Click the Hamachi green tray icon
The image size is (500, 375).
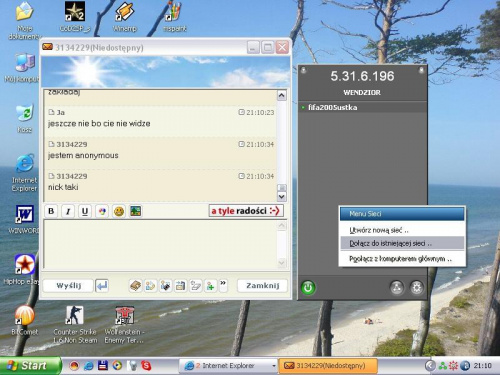(443, 366)
